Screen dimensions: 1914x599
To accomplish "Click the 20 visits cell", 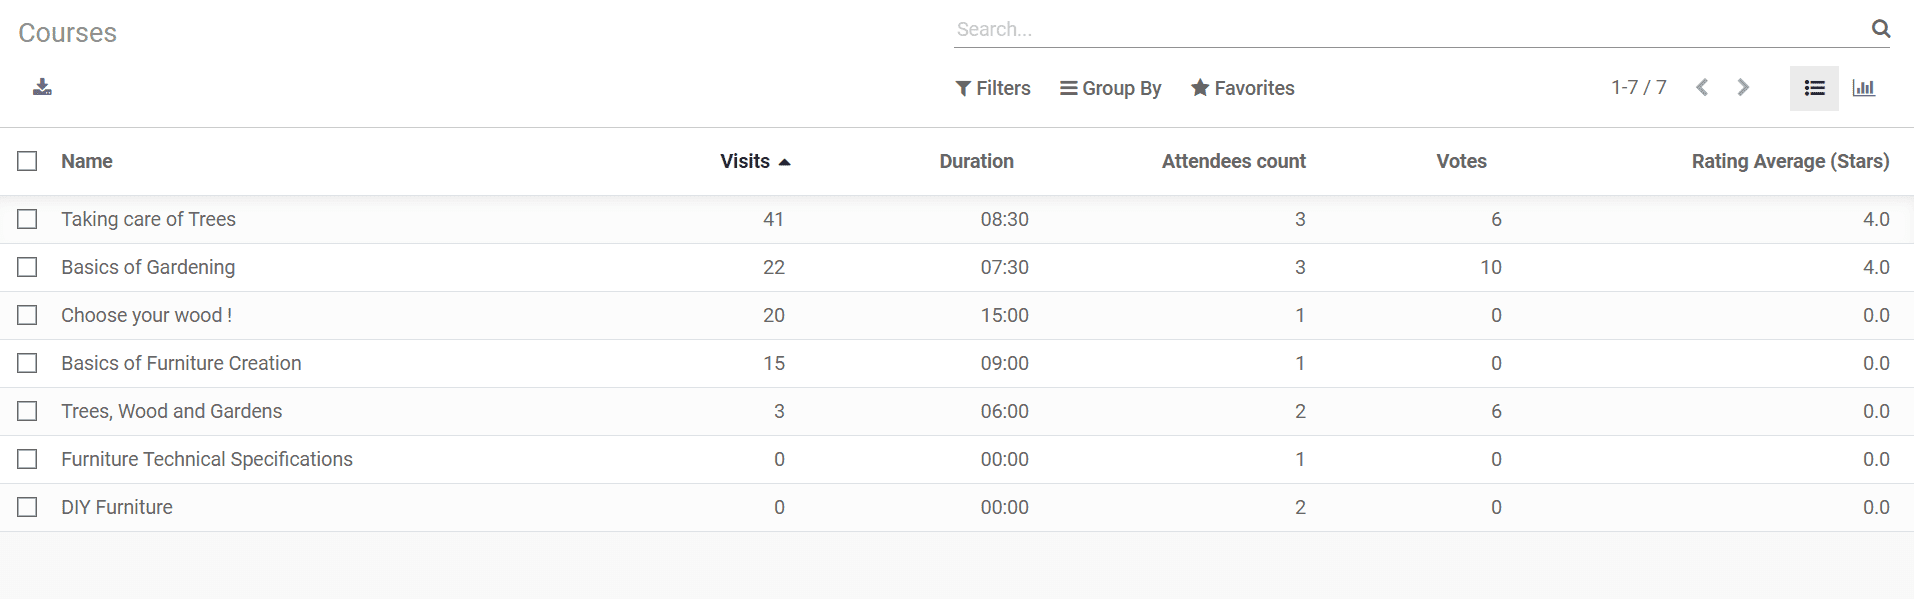I will coord(773,315).
